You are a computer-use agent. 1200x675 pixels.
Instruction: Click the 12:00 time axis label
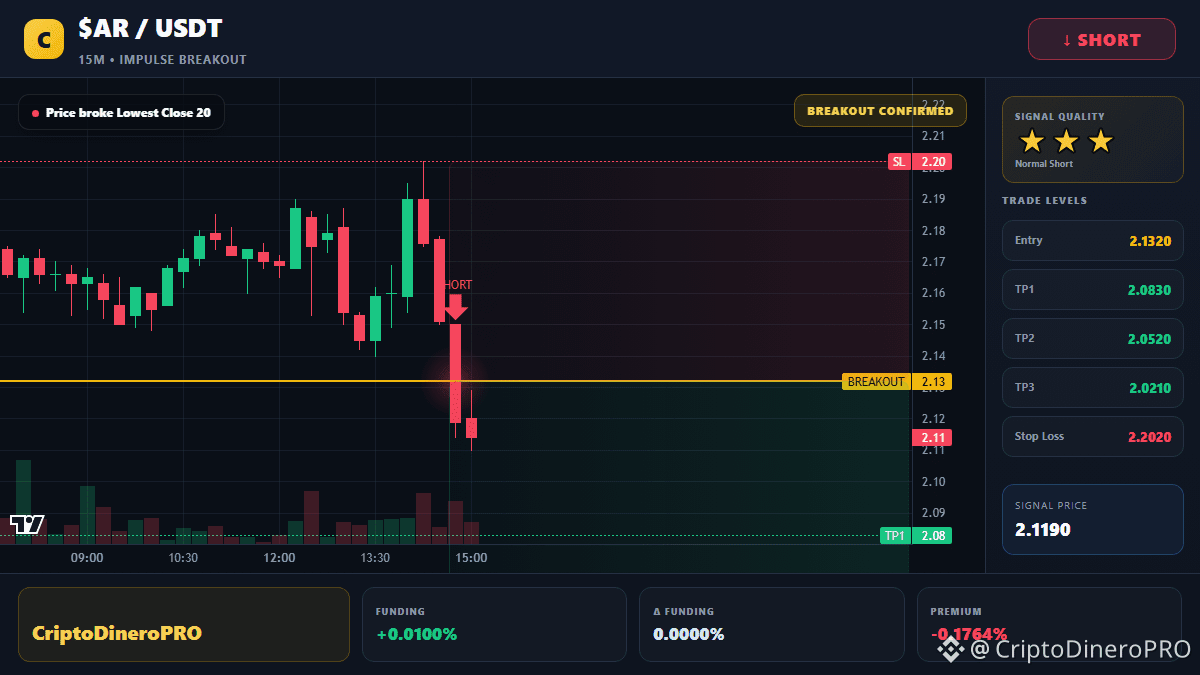pyautogui.click(x=279, y=557)
